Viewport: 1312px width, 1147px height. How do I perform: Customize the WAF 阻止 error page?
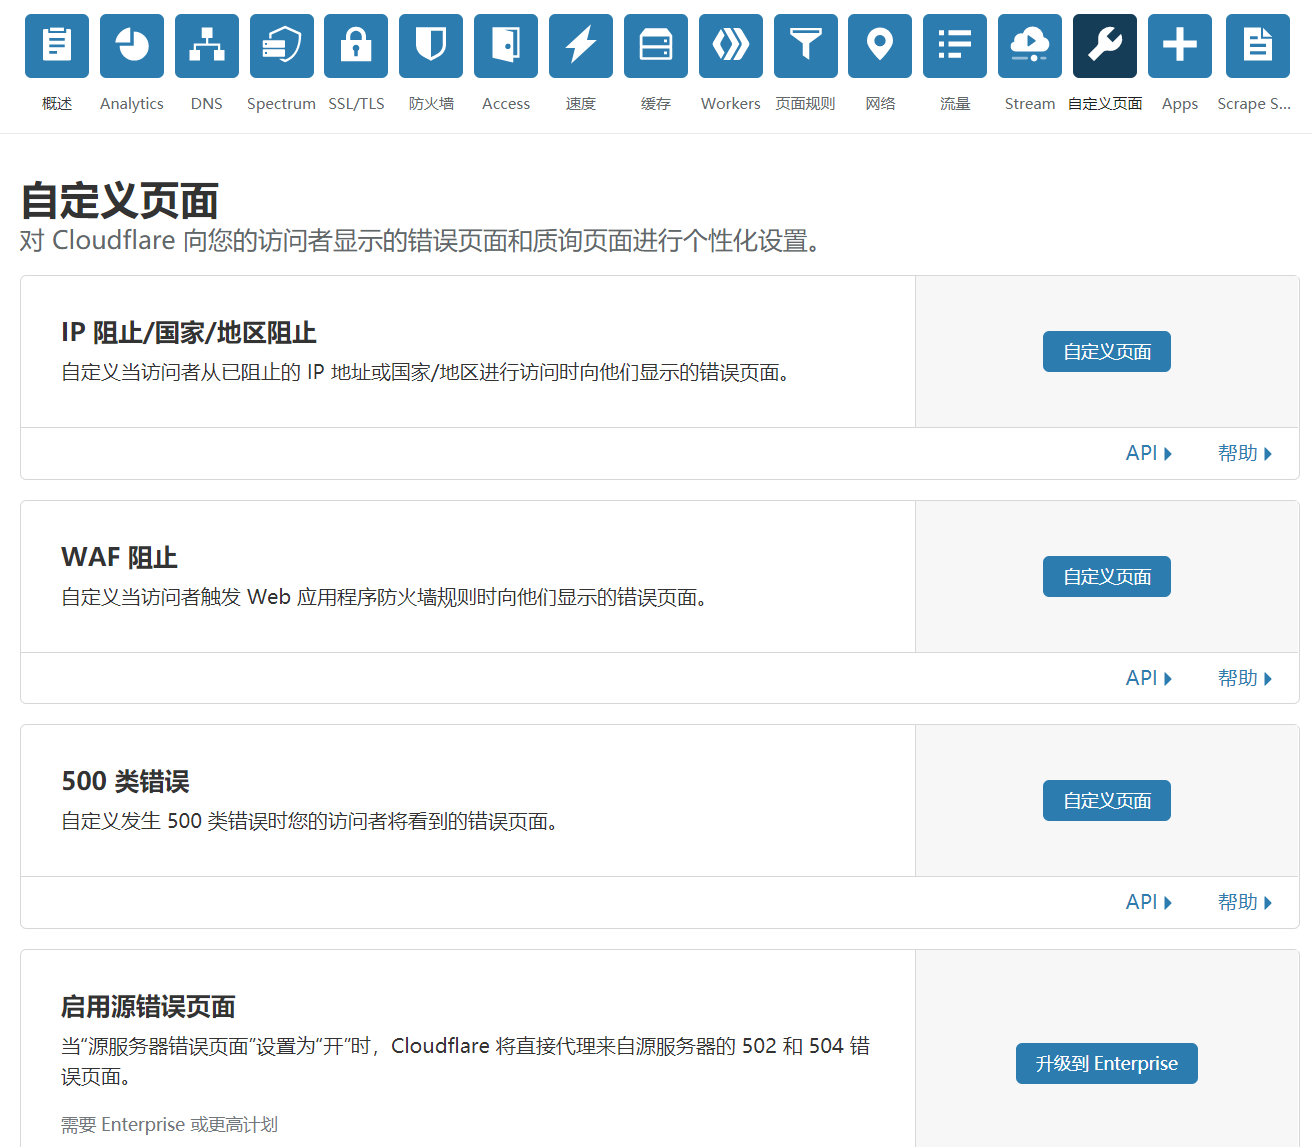[1107, 577]
